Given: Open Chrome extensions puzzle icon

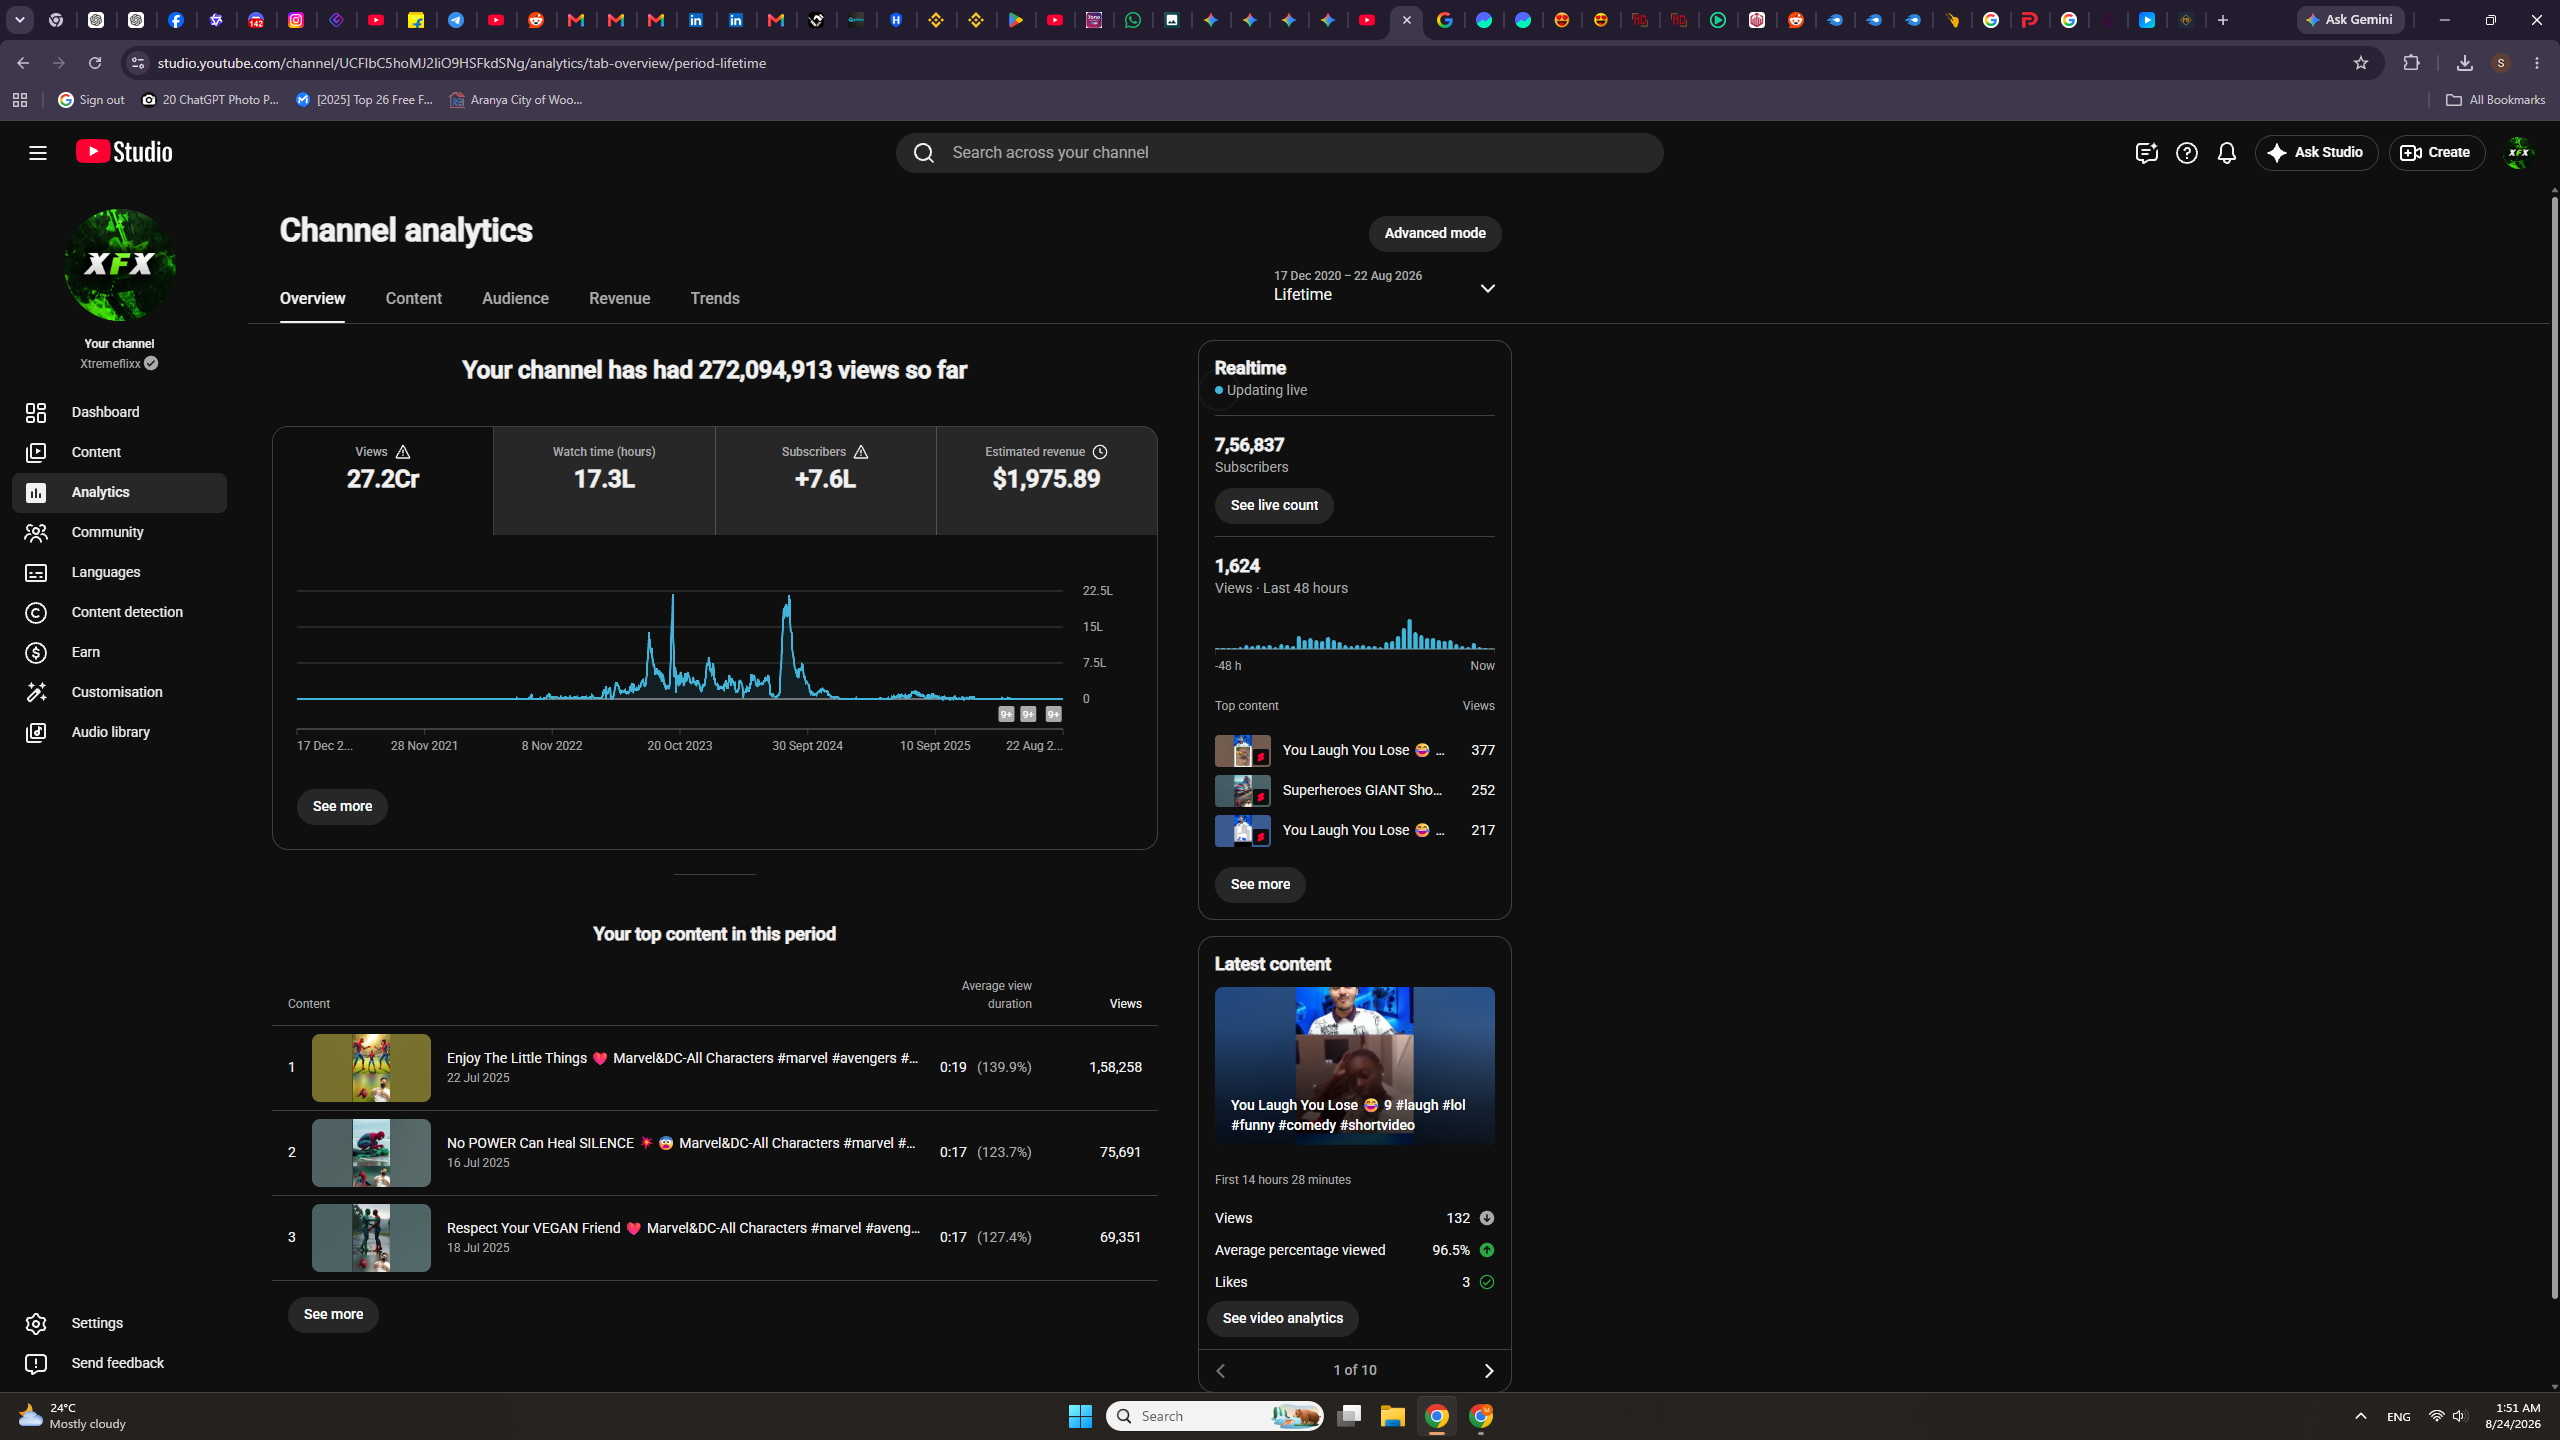Looking at the screenshot, I should coord(2411,63).
